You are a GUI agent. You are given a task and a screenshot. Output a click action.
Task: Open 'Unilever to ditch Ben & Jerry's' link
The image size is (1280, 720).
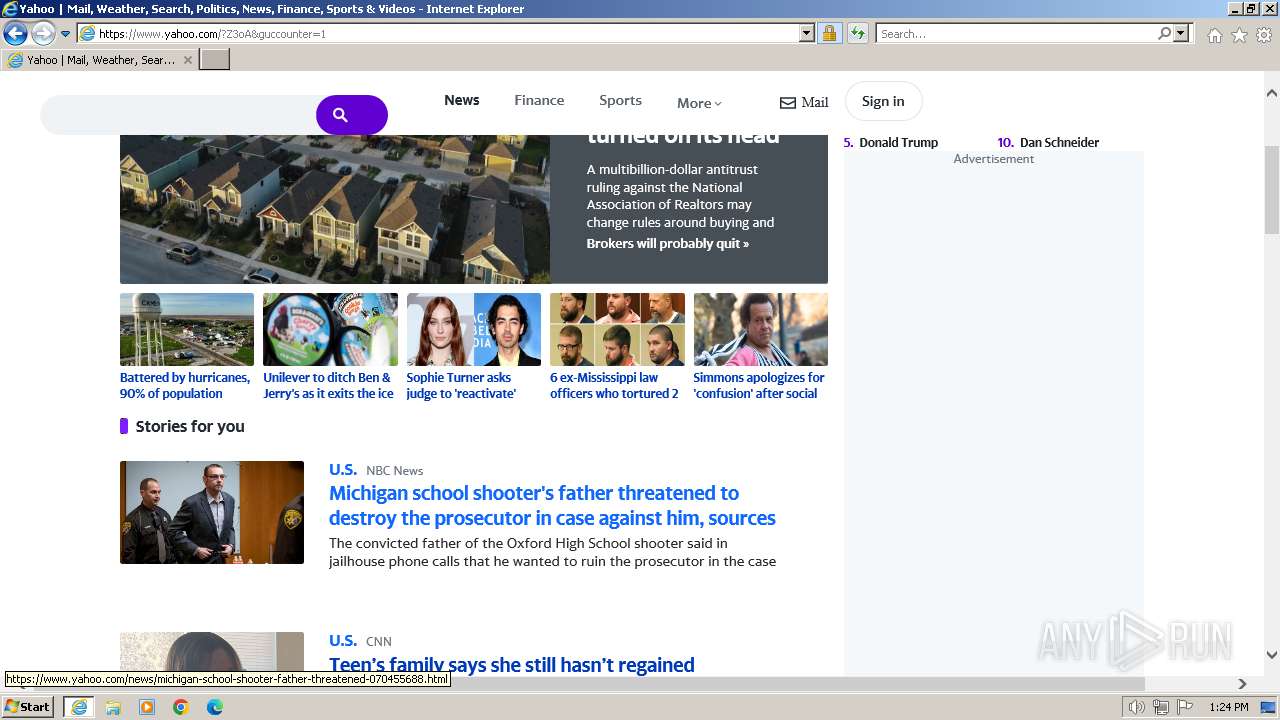(328, 385)
